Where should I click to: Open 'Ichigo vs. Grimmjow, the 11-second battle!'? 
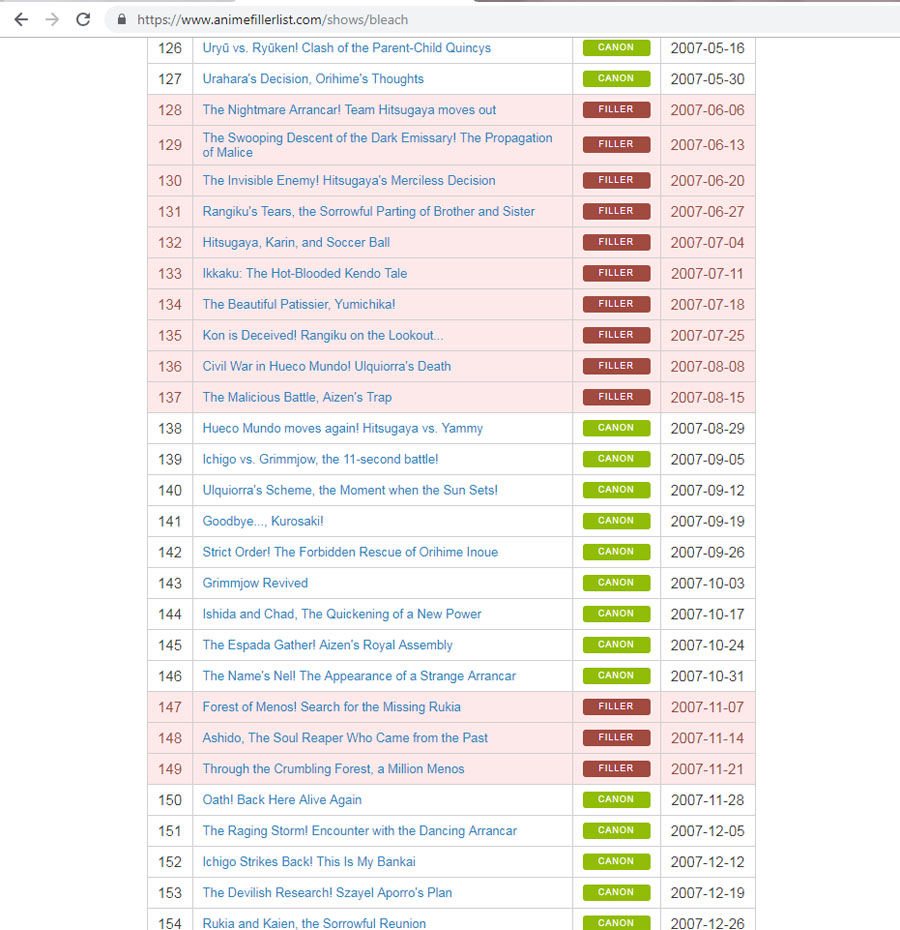320,459
